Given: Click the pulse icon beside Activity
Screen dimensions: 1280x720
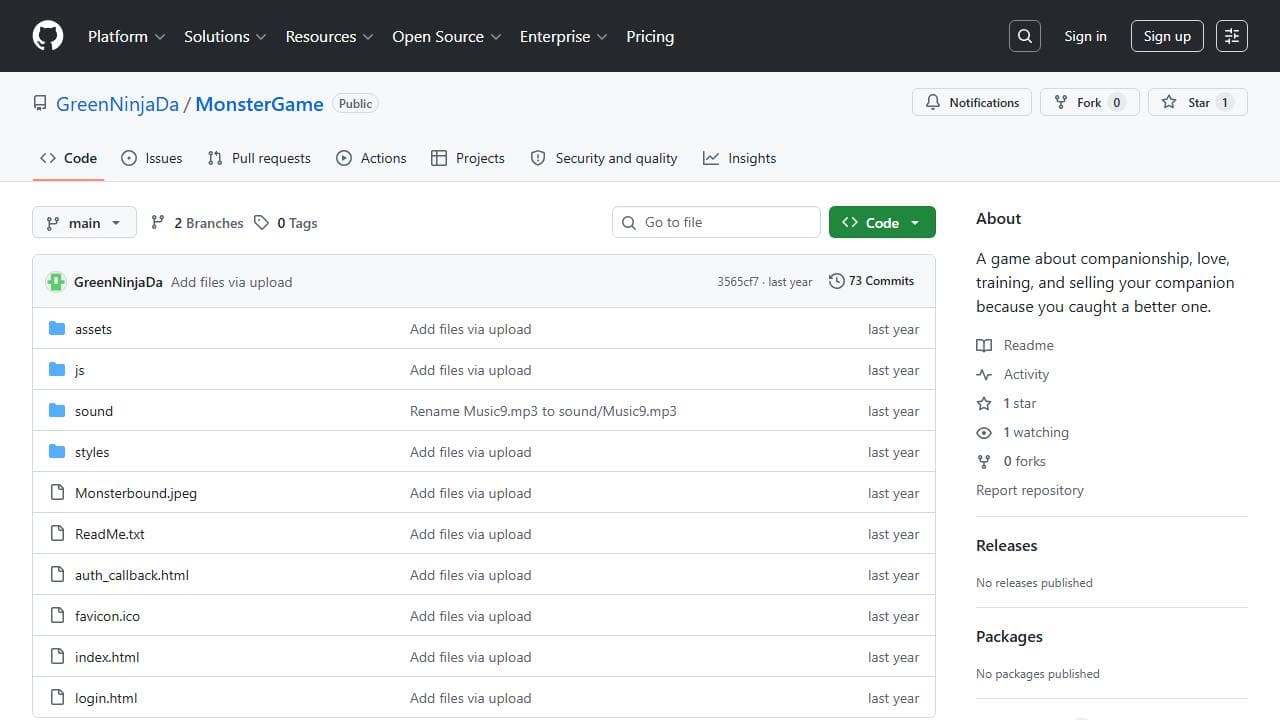Looking at the screenshot, I should coord(984,374).
